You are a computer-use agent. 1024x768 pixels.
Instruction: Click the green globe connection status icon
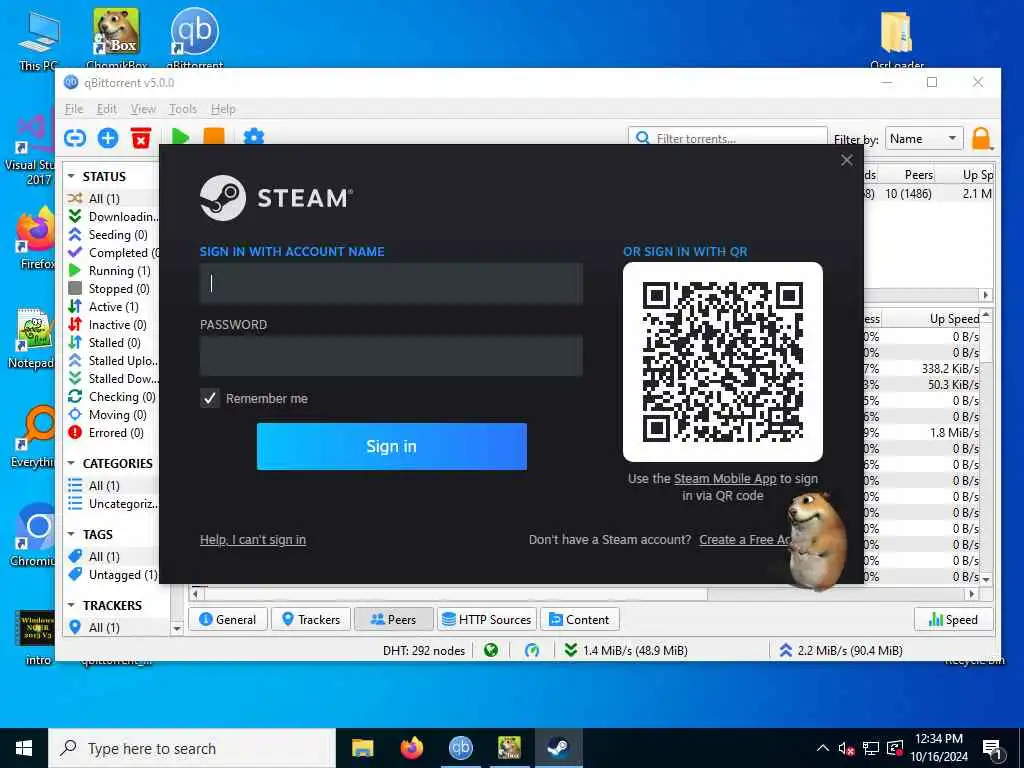pyautogui.click(x=491, y=650)
